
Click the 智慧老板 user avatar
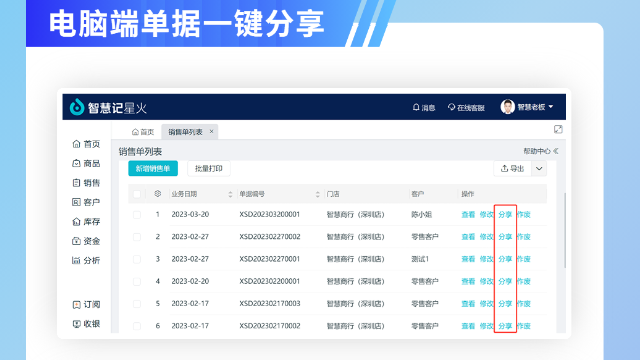coord(507,107)
